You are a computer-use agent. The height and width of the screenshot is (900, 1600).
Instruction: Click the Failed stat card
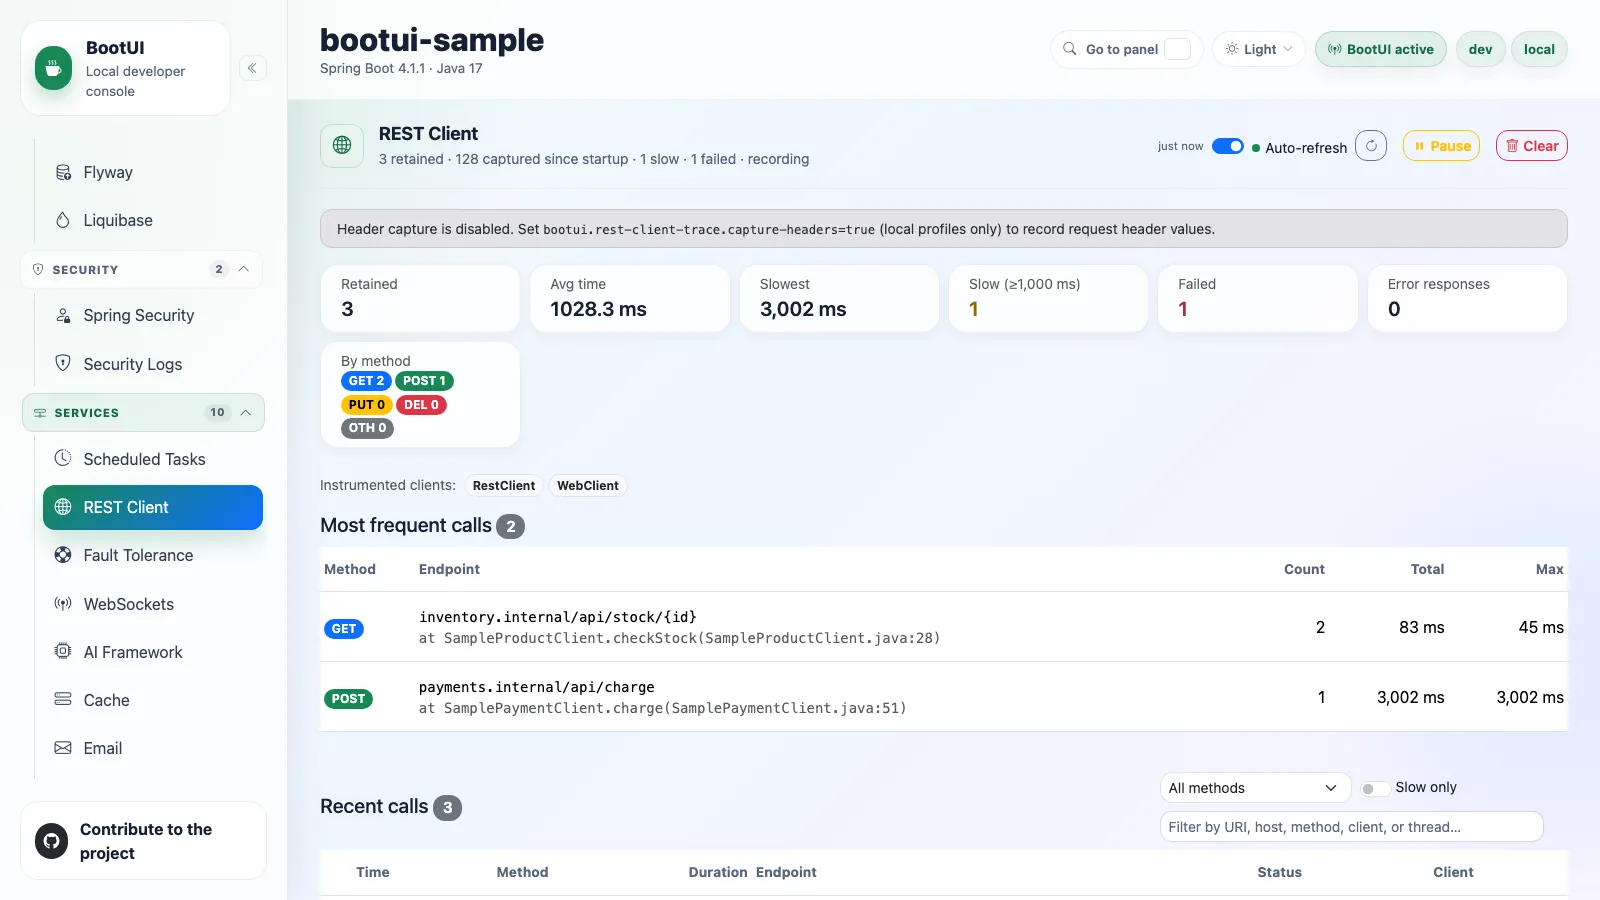(1257, 298)
